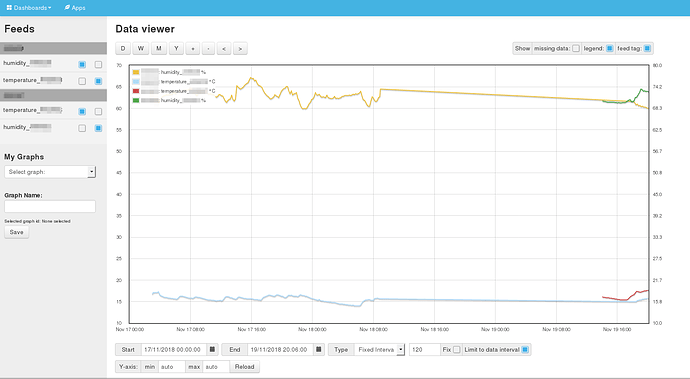Viewport: 690px width, 379px height.
Task: Check left axis for last humidity feed
Action: point(82,128)
